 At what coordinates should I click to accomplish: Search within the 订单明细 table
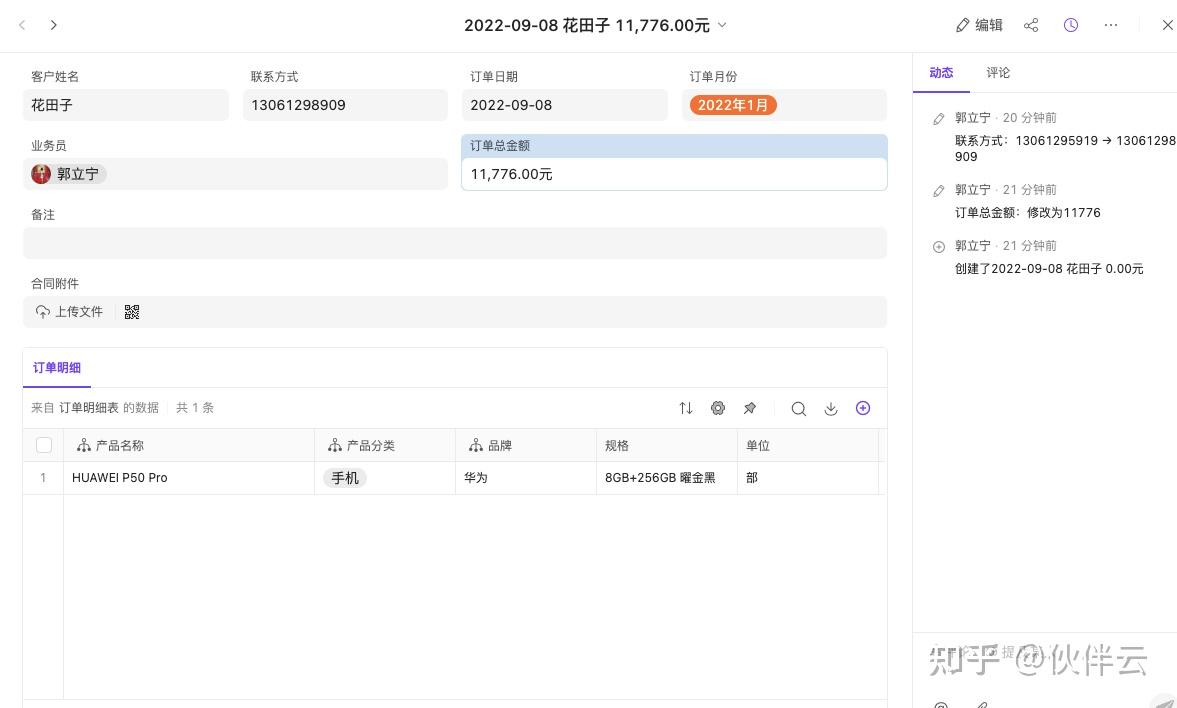click(798, 408)
